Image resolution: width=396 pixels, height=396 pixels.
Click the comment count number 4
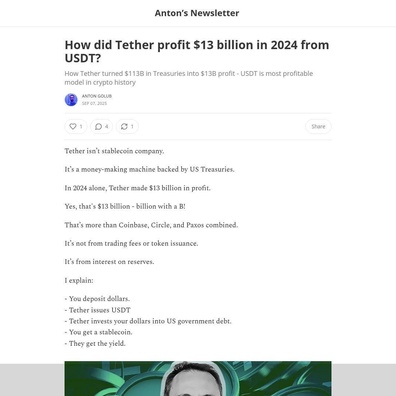(x=107, y=126)
